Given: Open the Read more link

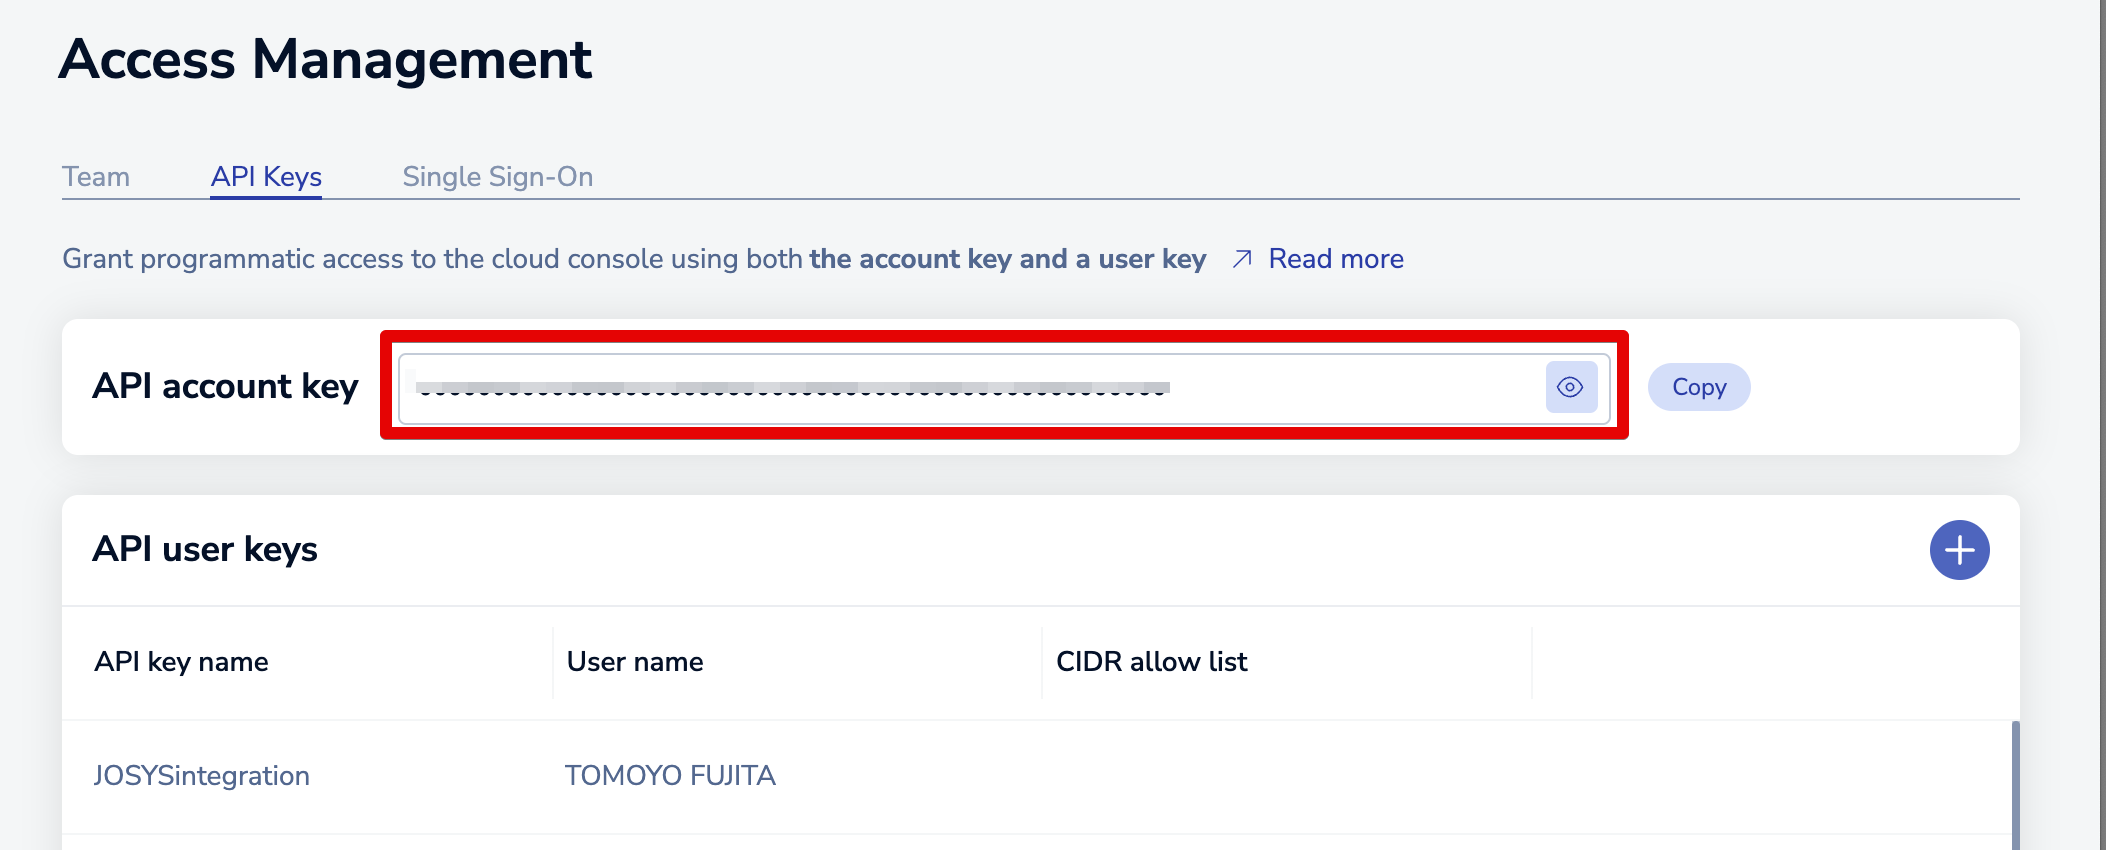Looking at the screenshot, I should (1335, 259).
